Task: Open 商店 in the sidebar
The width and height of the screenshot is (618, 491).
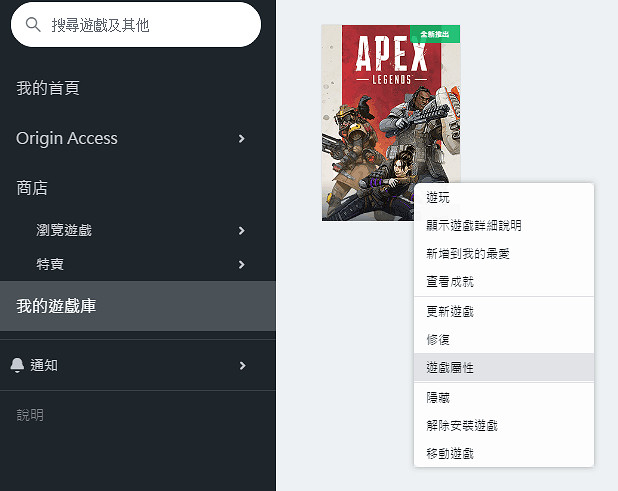Action: point(32,188)
